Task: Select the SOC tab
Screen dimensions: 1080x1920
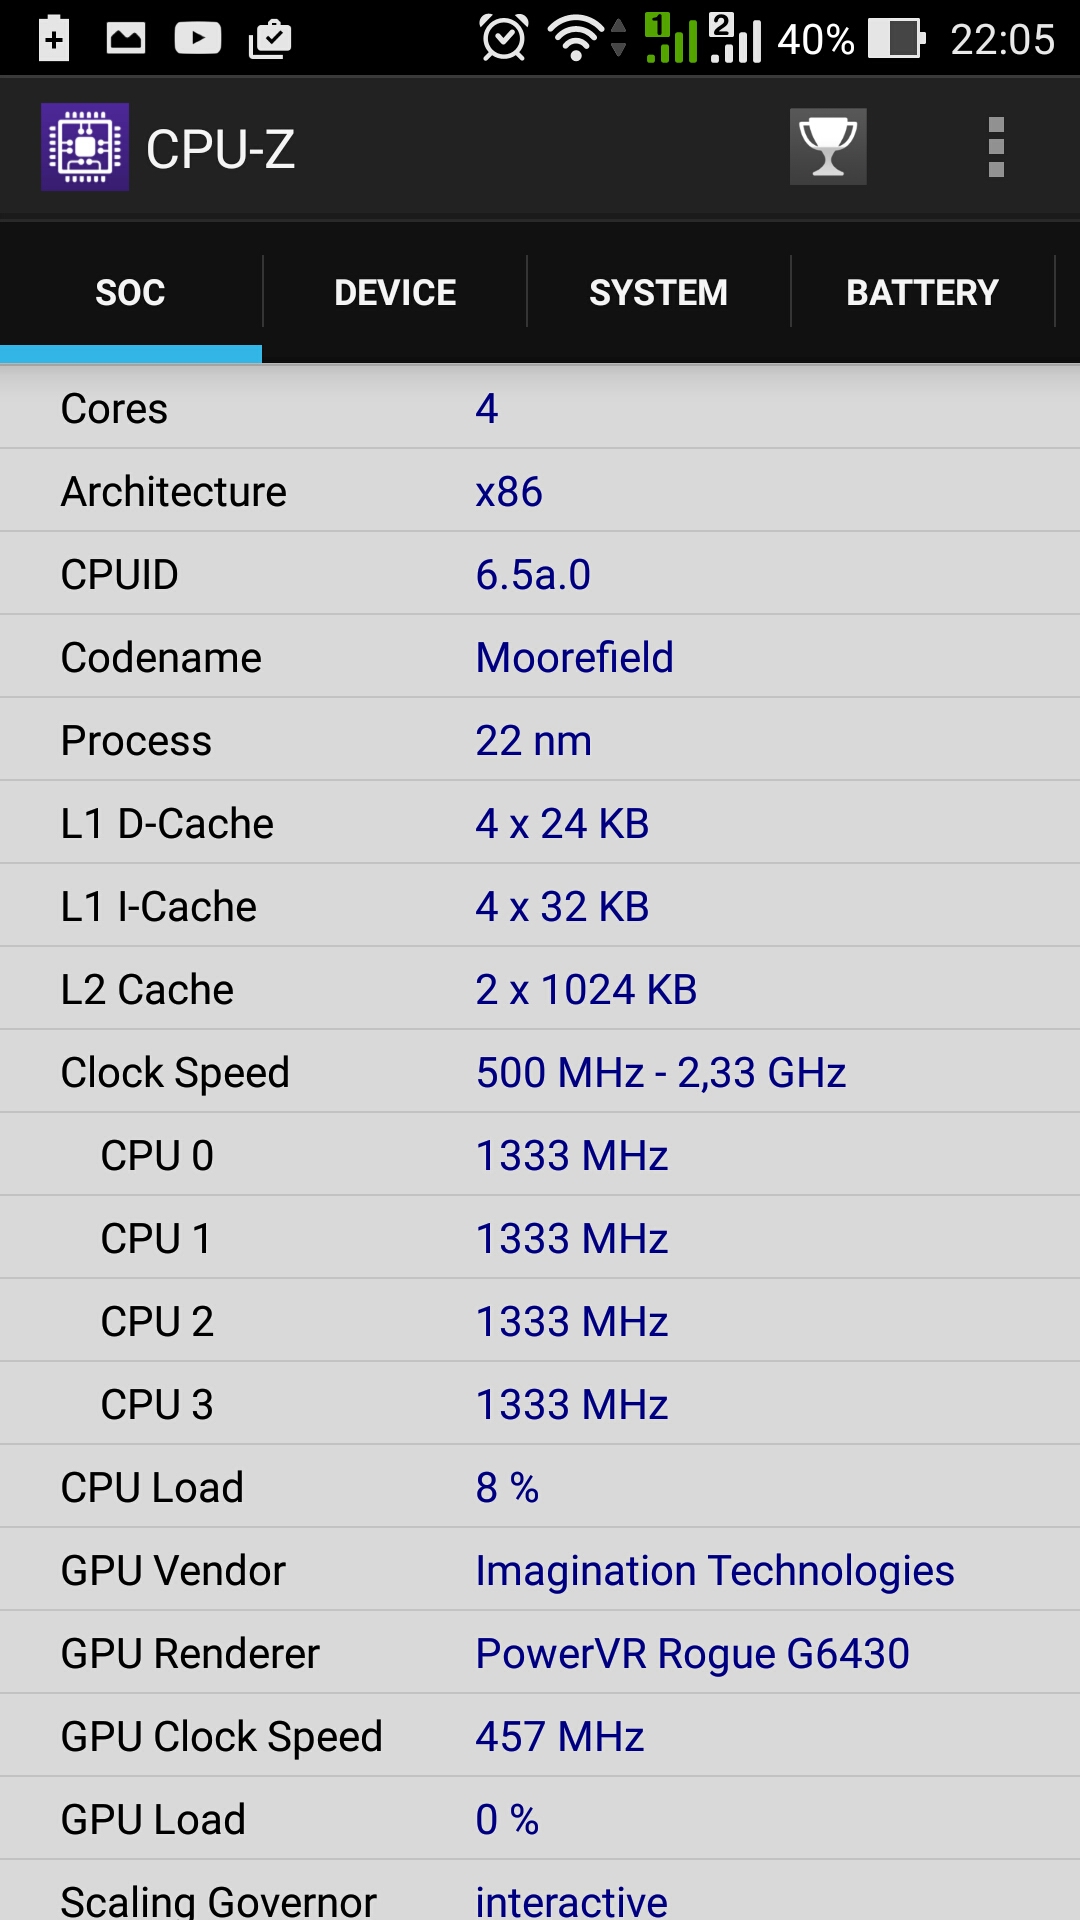Action: (130, 292)
